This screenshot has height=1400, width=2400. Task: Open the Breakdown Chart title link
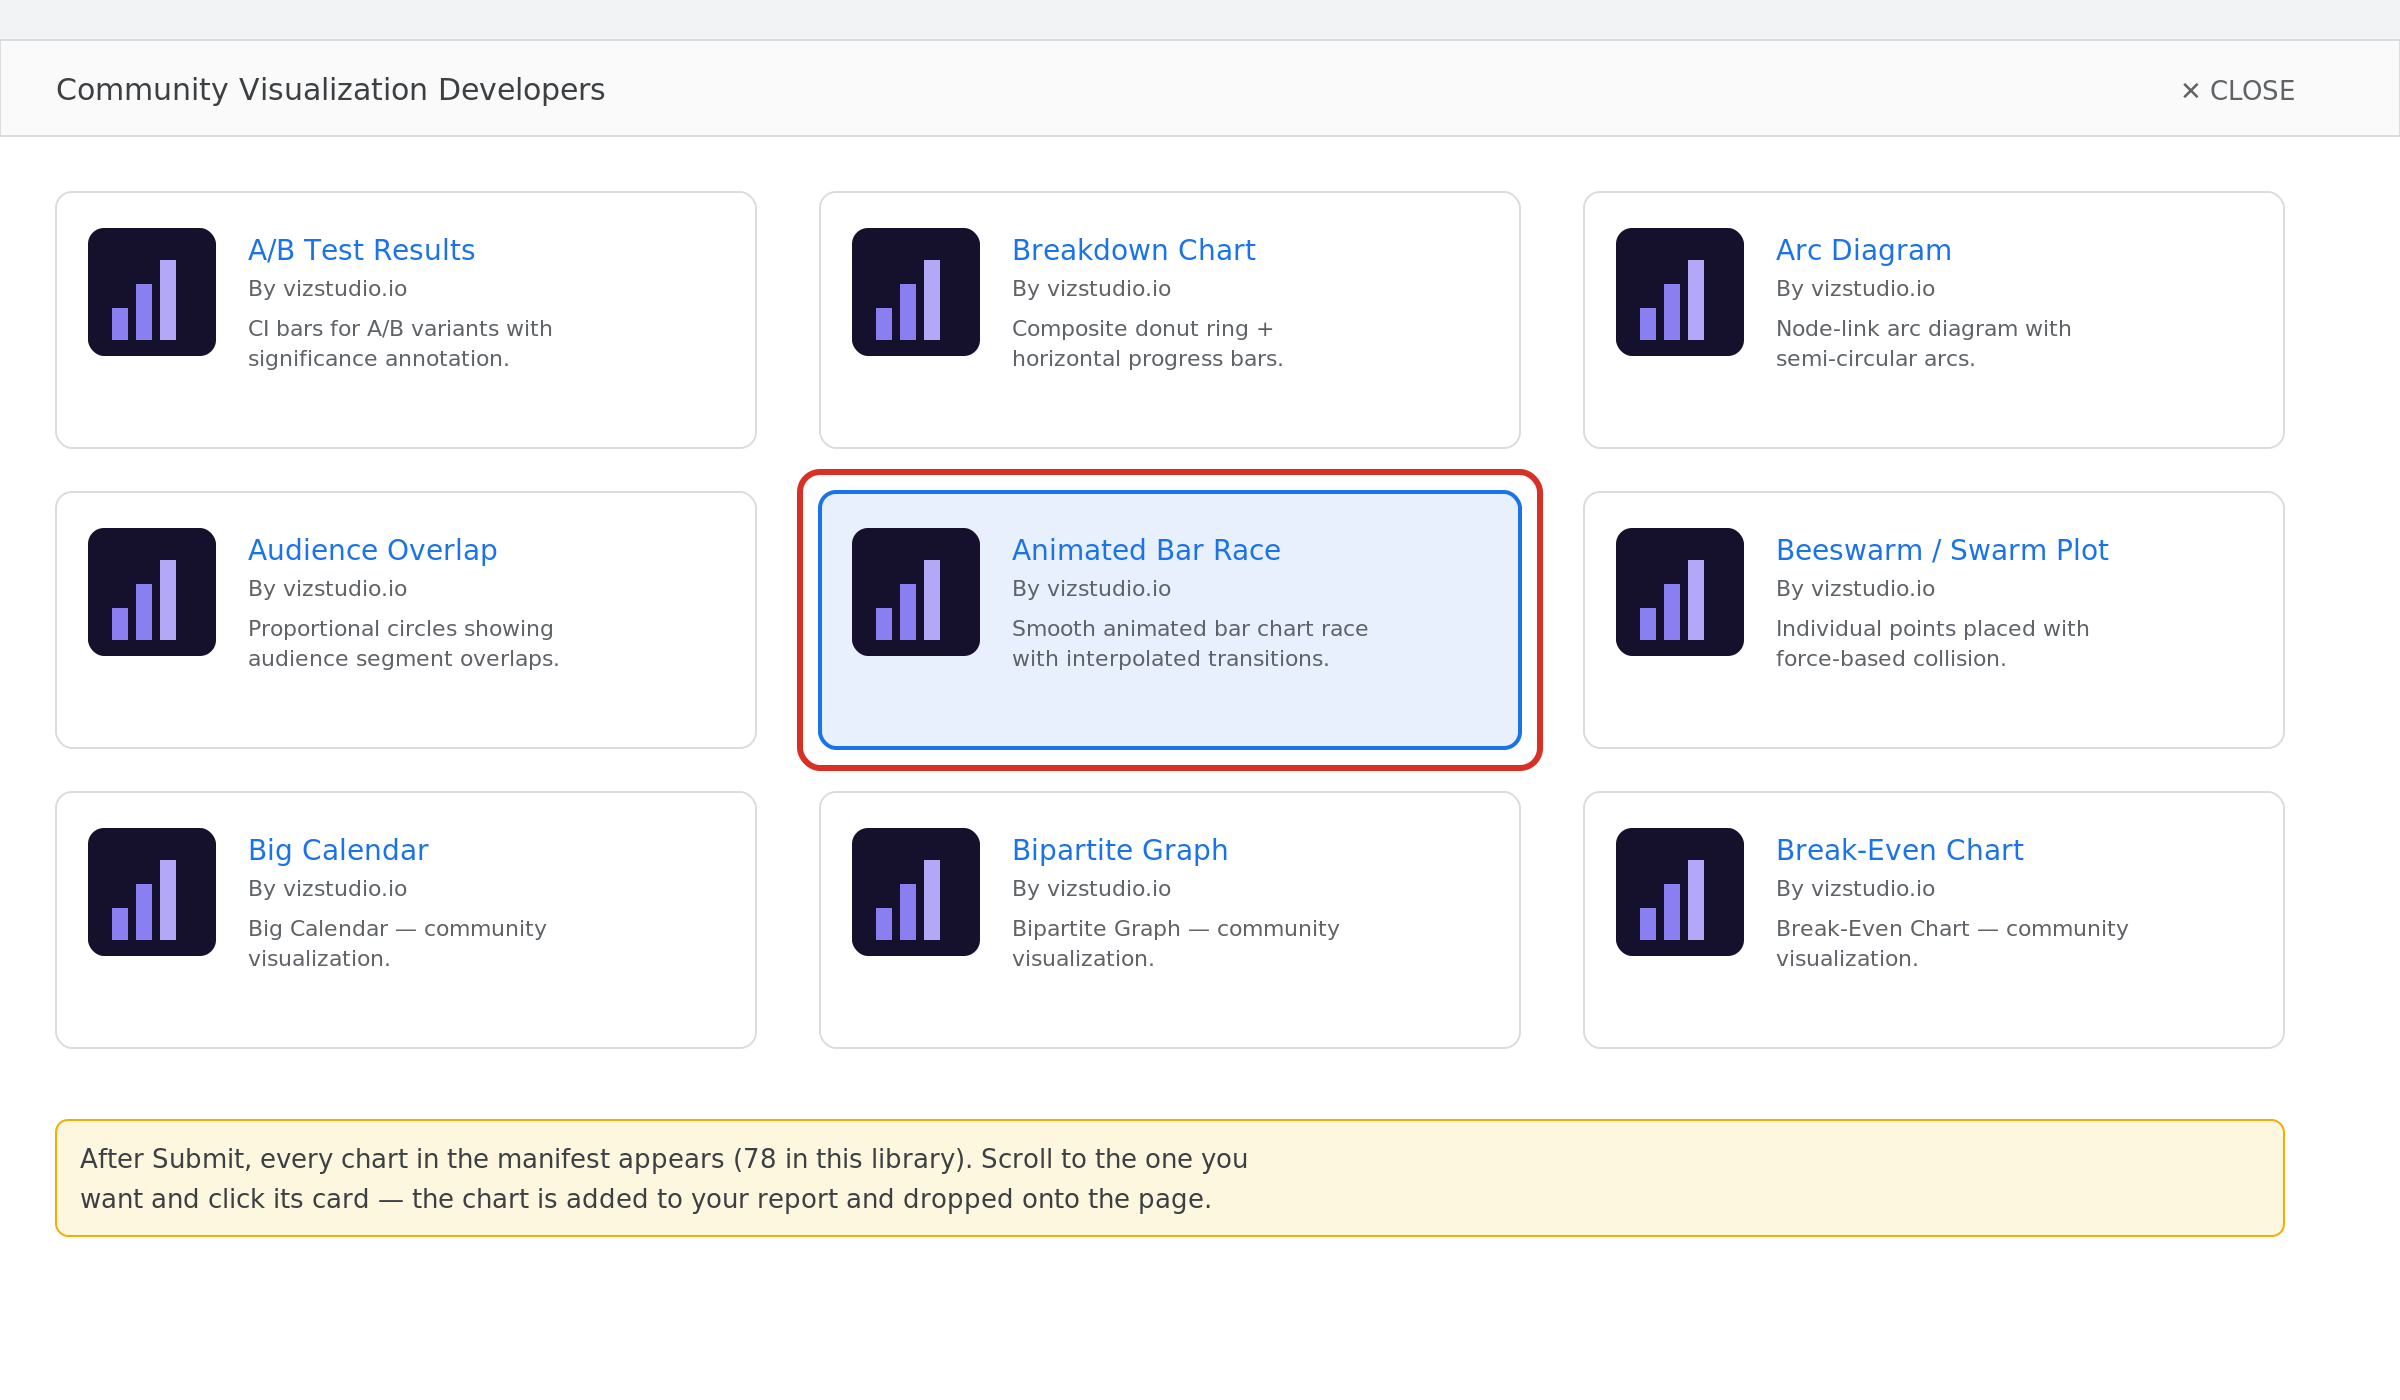[1133, 250]
